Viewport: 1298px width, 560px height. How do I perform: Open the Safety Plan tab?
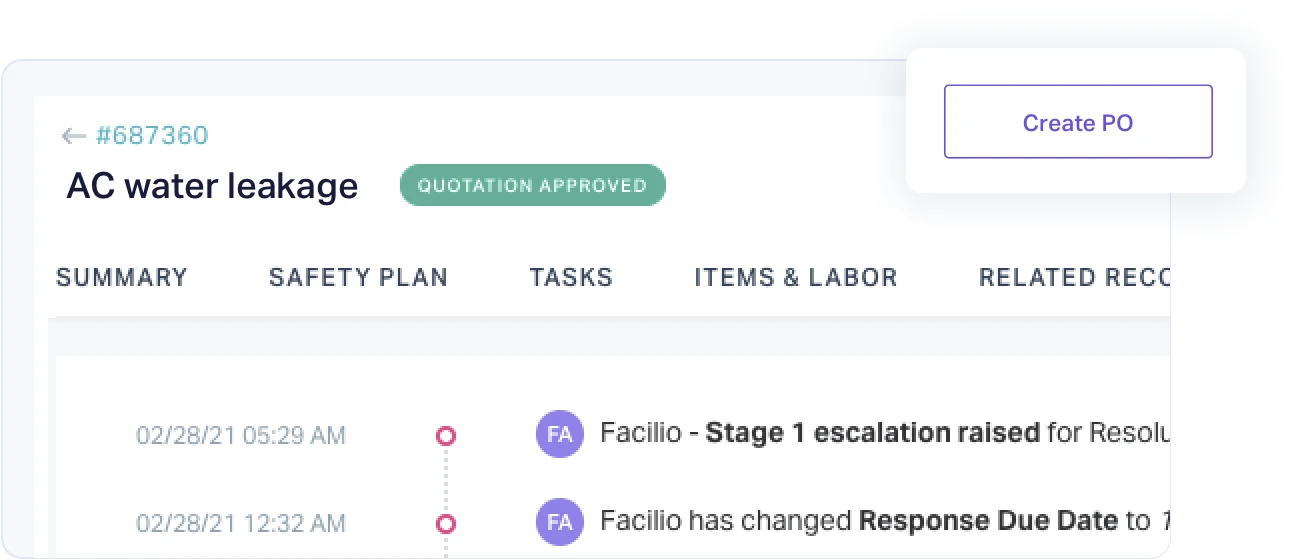click(x=358, y=278)
